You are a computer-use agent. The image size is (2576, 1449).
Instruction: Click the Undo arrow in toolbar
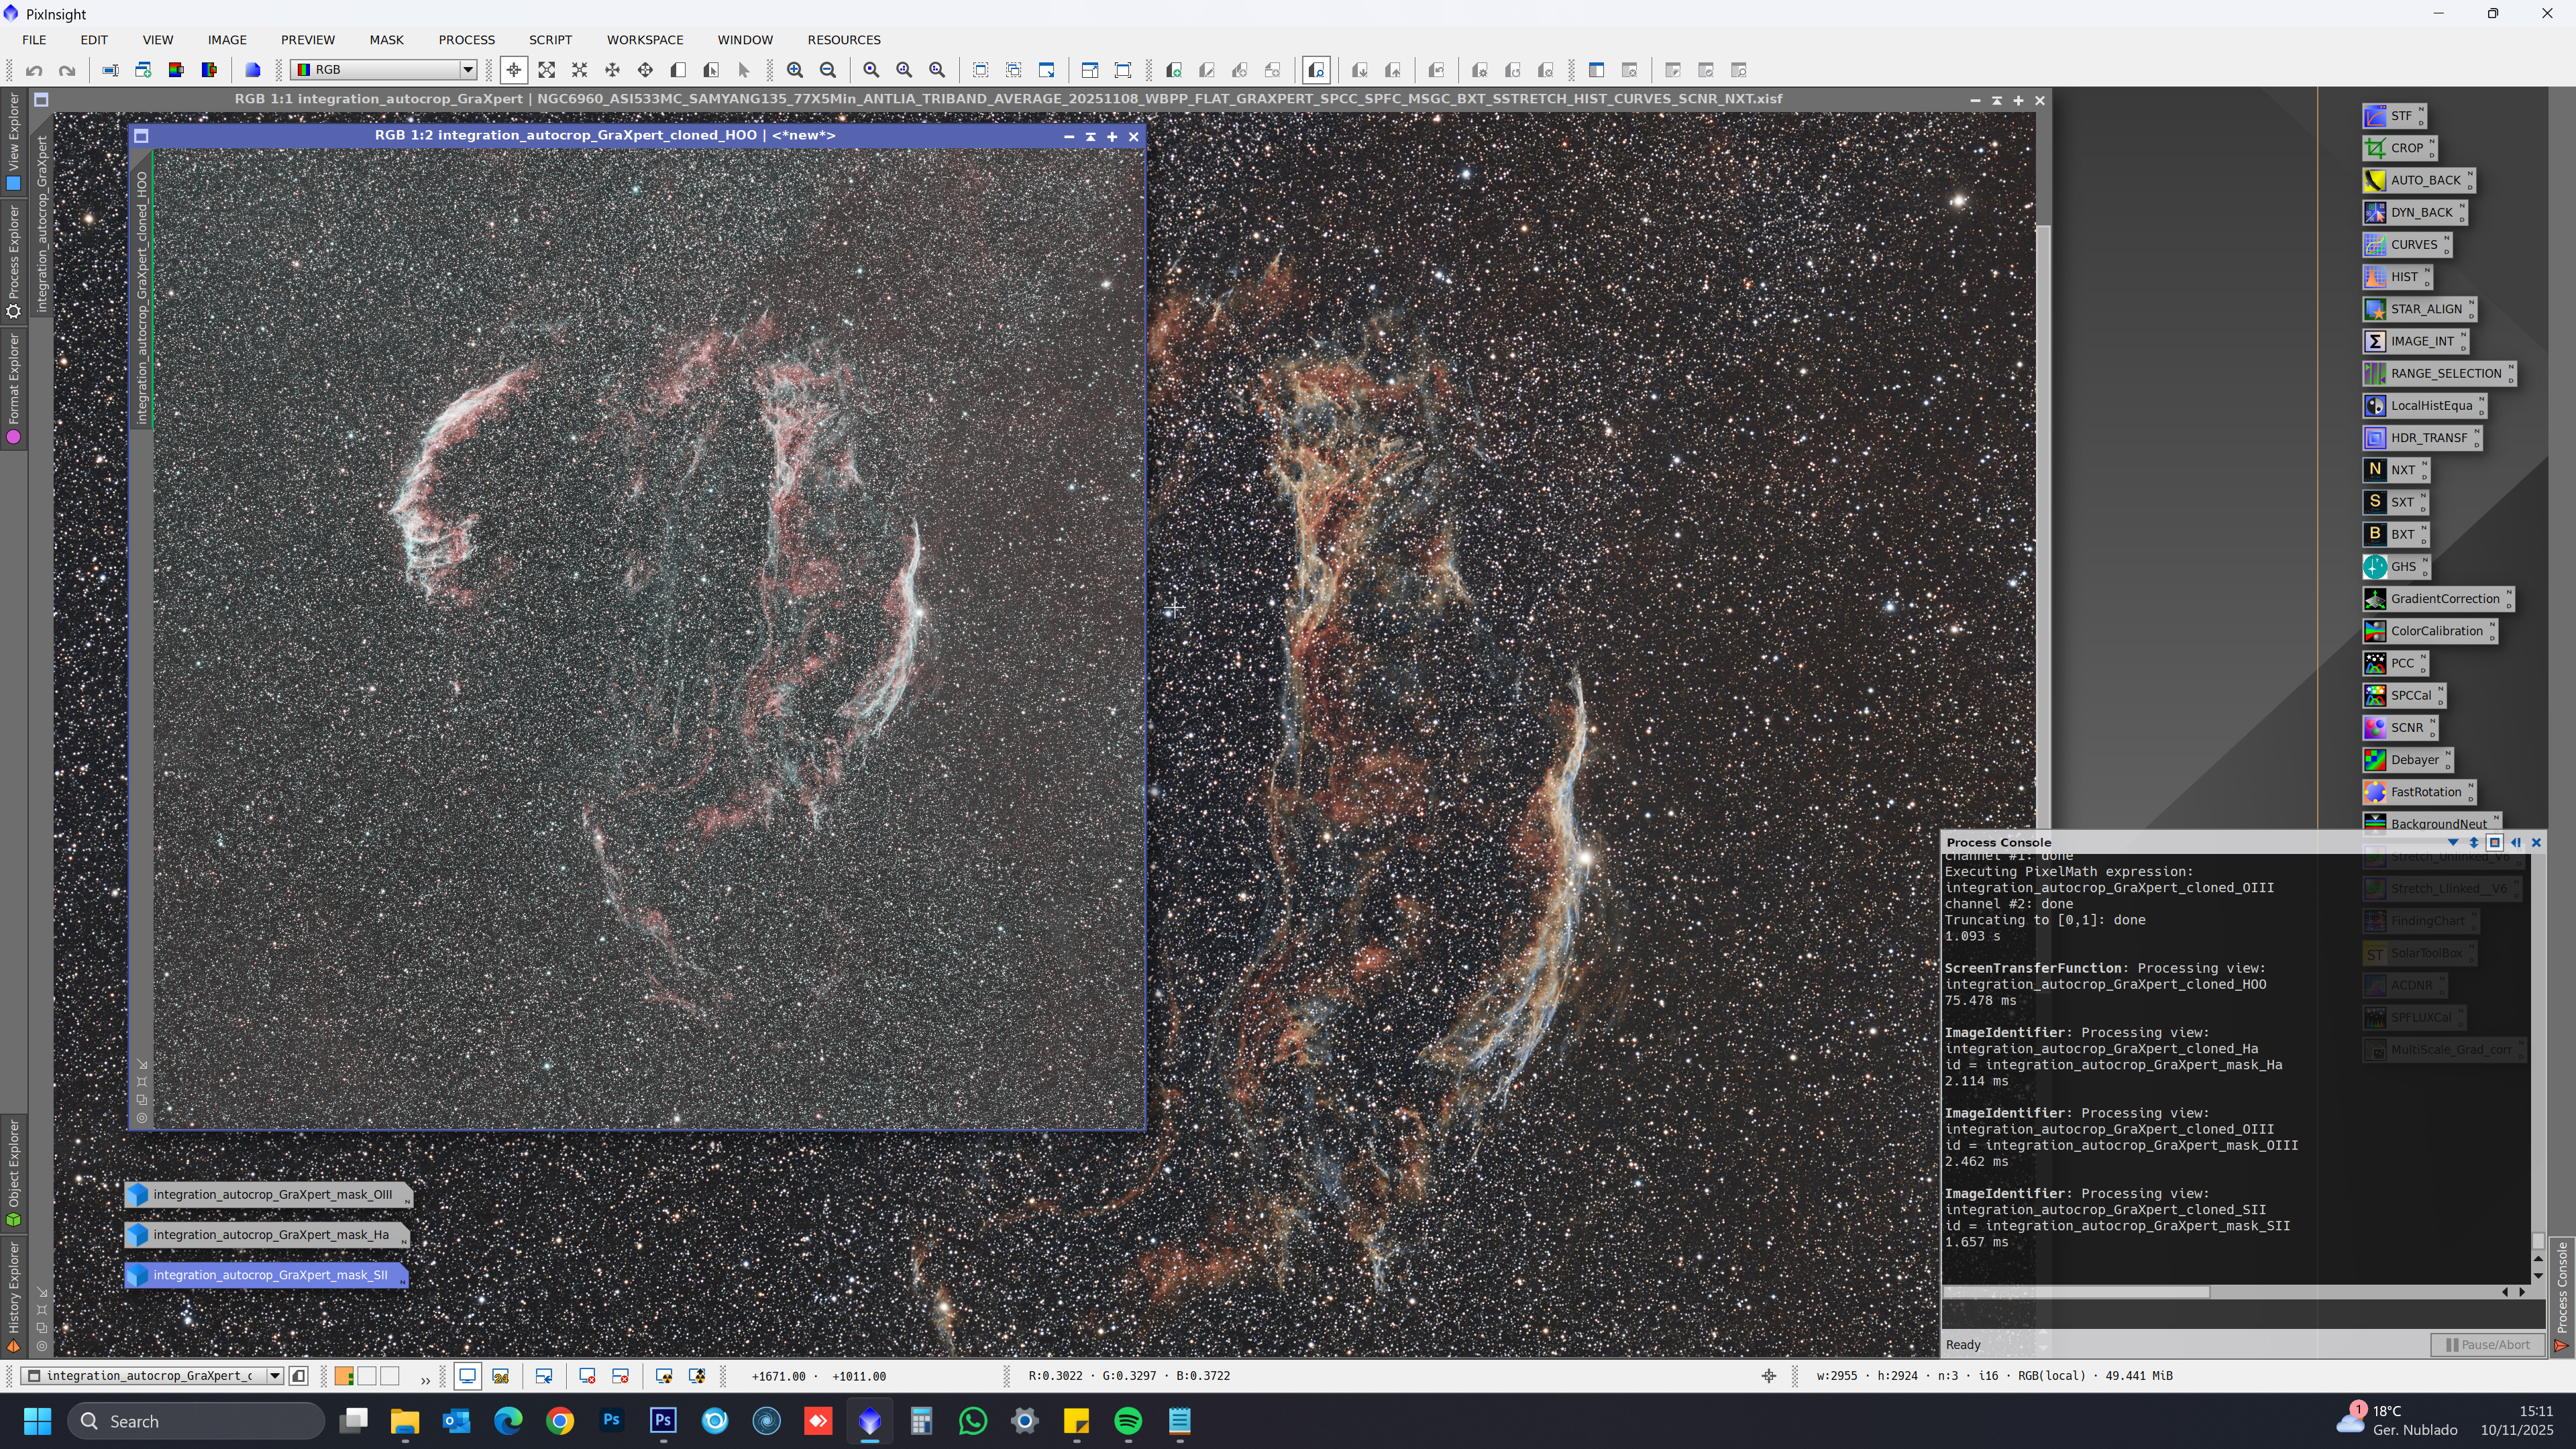click(x=34, y=70)
